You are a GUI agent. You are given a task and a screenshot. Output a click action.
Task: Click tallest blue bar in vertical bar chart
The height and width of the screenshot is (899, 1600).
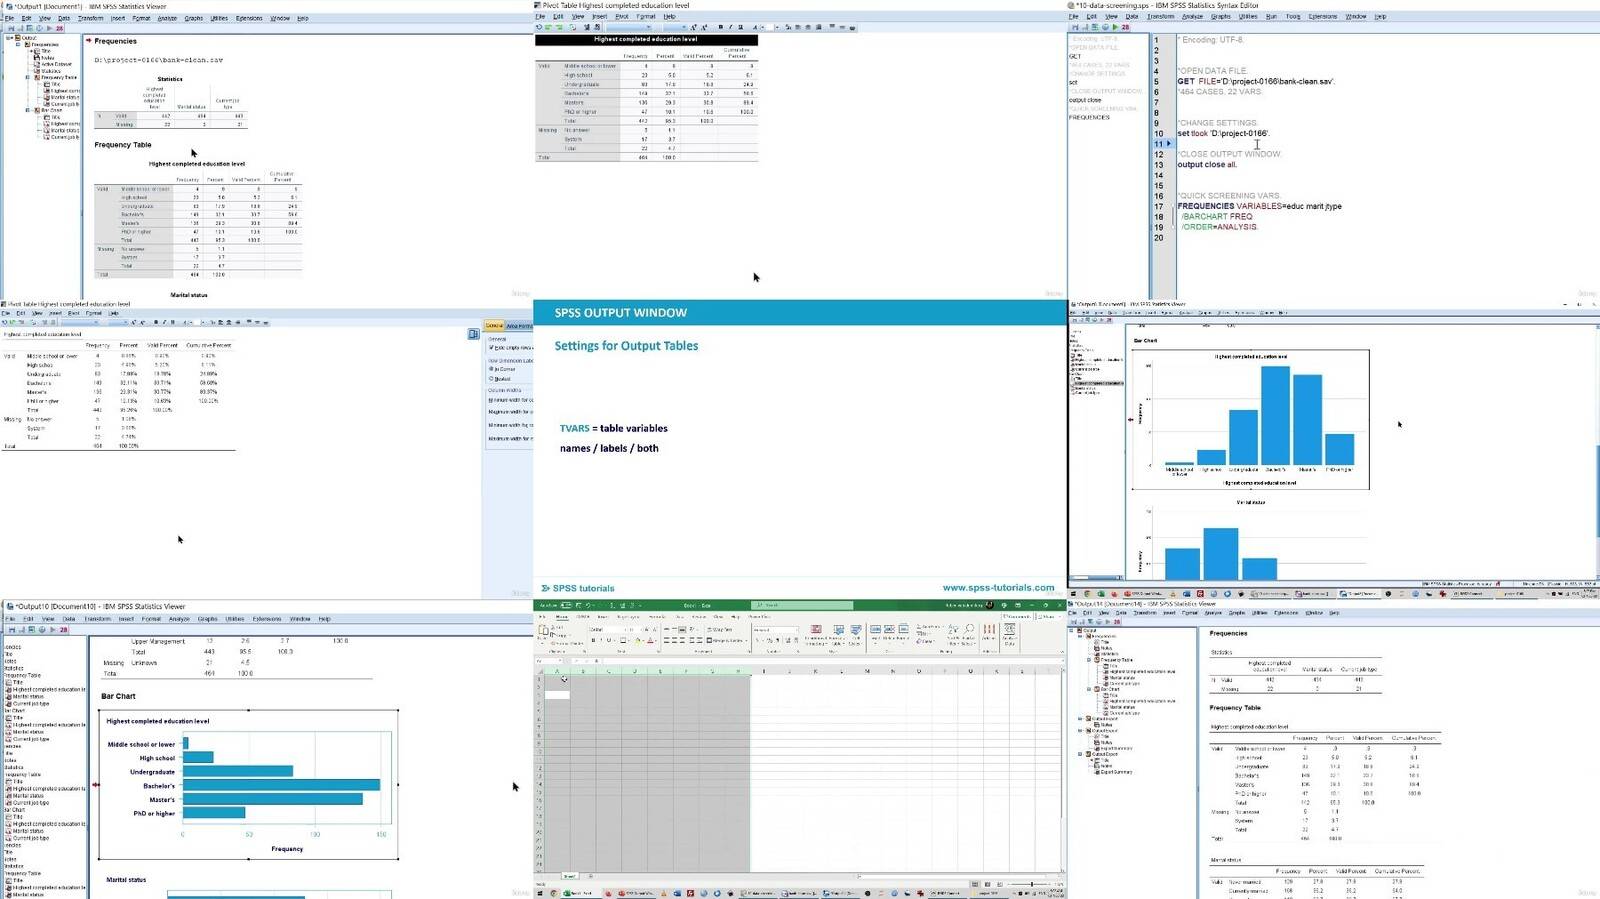[x=1275, y=415]
